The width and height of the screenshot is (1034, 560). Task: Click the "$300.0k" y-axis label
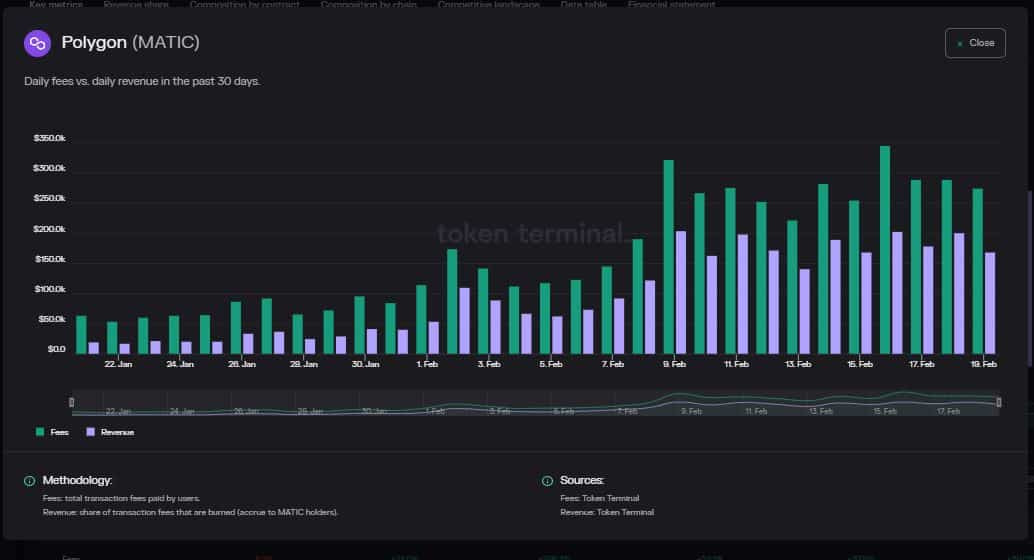[x=49, y=168]
